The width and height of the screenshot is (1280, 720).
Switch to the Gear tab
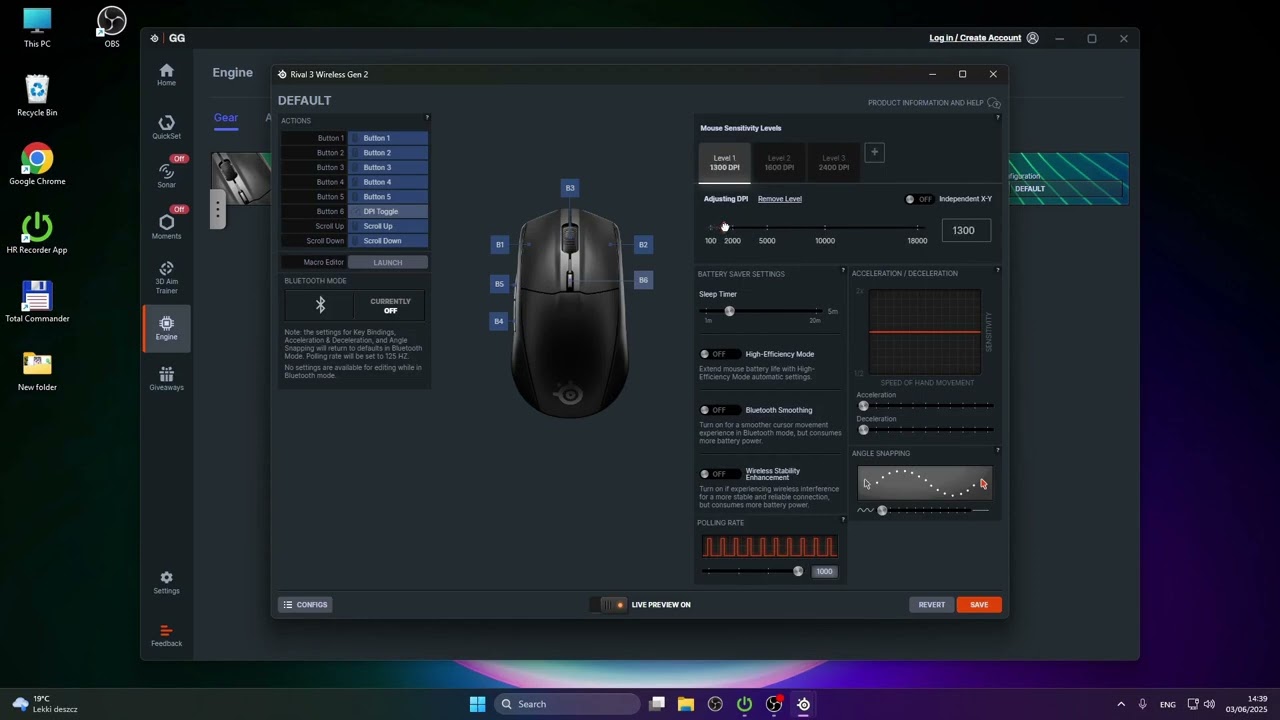(x=225, y=118)
